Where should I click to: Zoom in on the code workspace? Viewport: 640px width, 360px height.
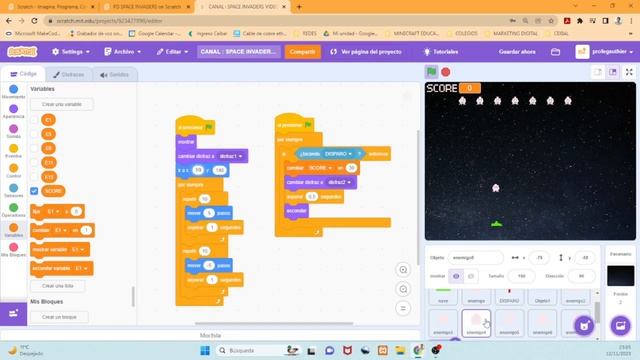pyautogui.click(x=403, y=270)
